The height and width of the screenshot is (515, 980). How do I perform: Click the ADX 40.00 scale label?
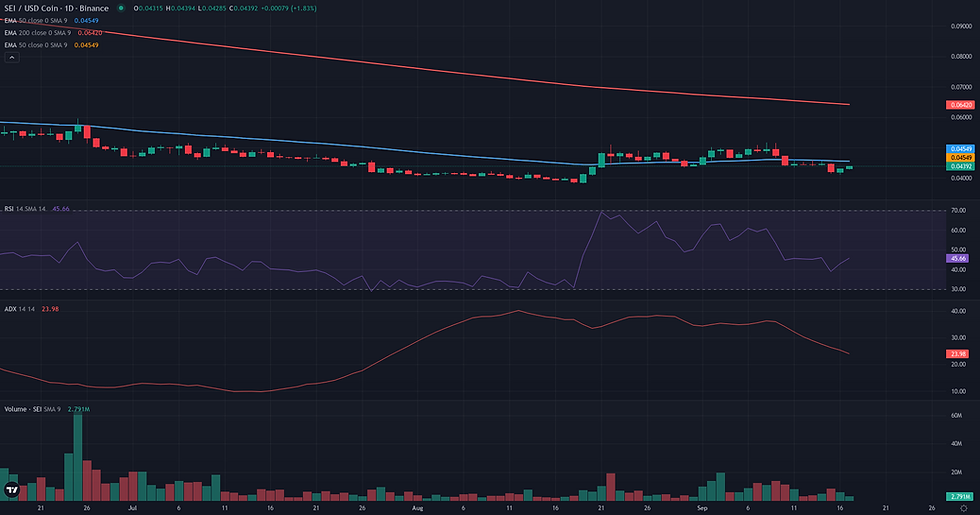coord(958,311)
